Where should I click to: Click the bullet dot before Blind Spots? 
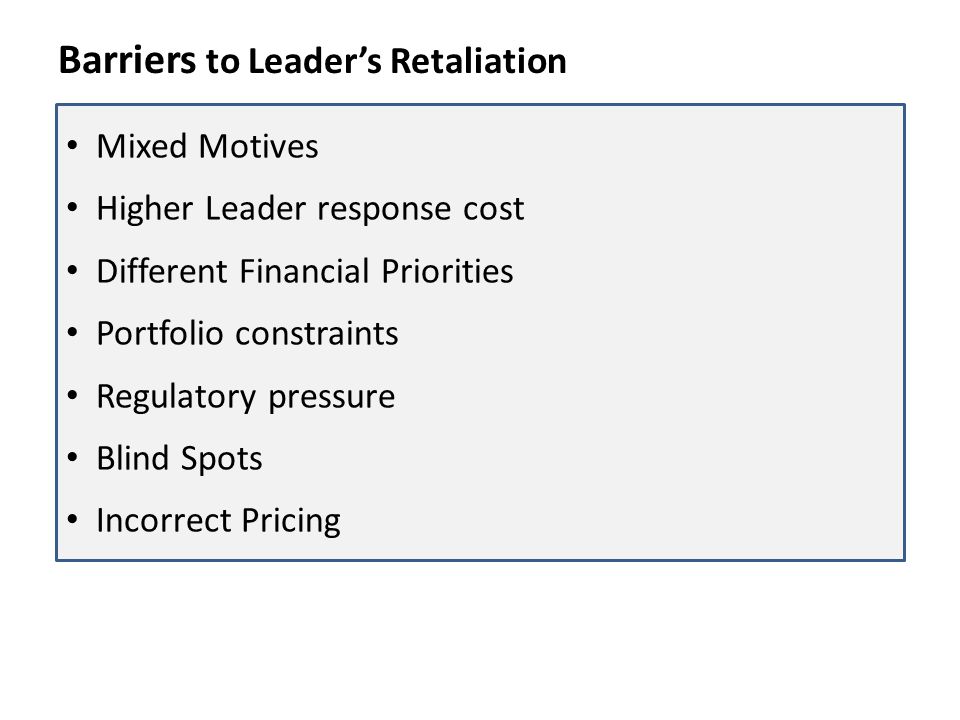pos(73,457)
